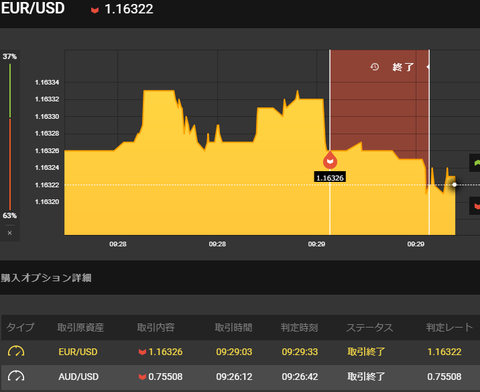Click the green portion of the sentiment bar
The image size is (480, 392).
click(10, 91)
